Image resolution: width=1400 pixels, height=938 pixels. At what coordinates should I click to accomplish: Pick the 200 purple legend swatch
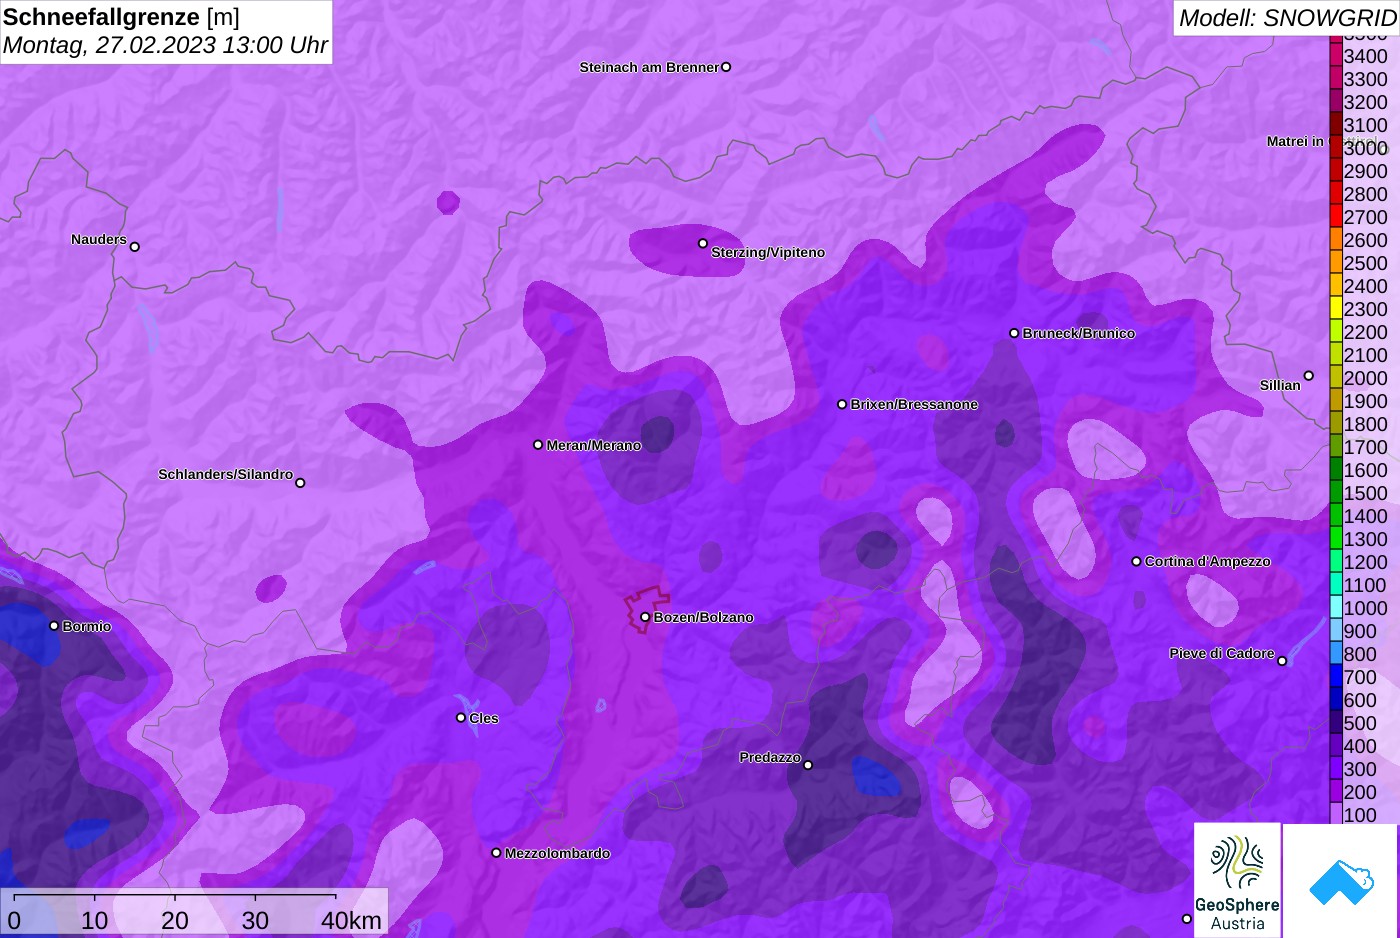(1335, 791)
